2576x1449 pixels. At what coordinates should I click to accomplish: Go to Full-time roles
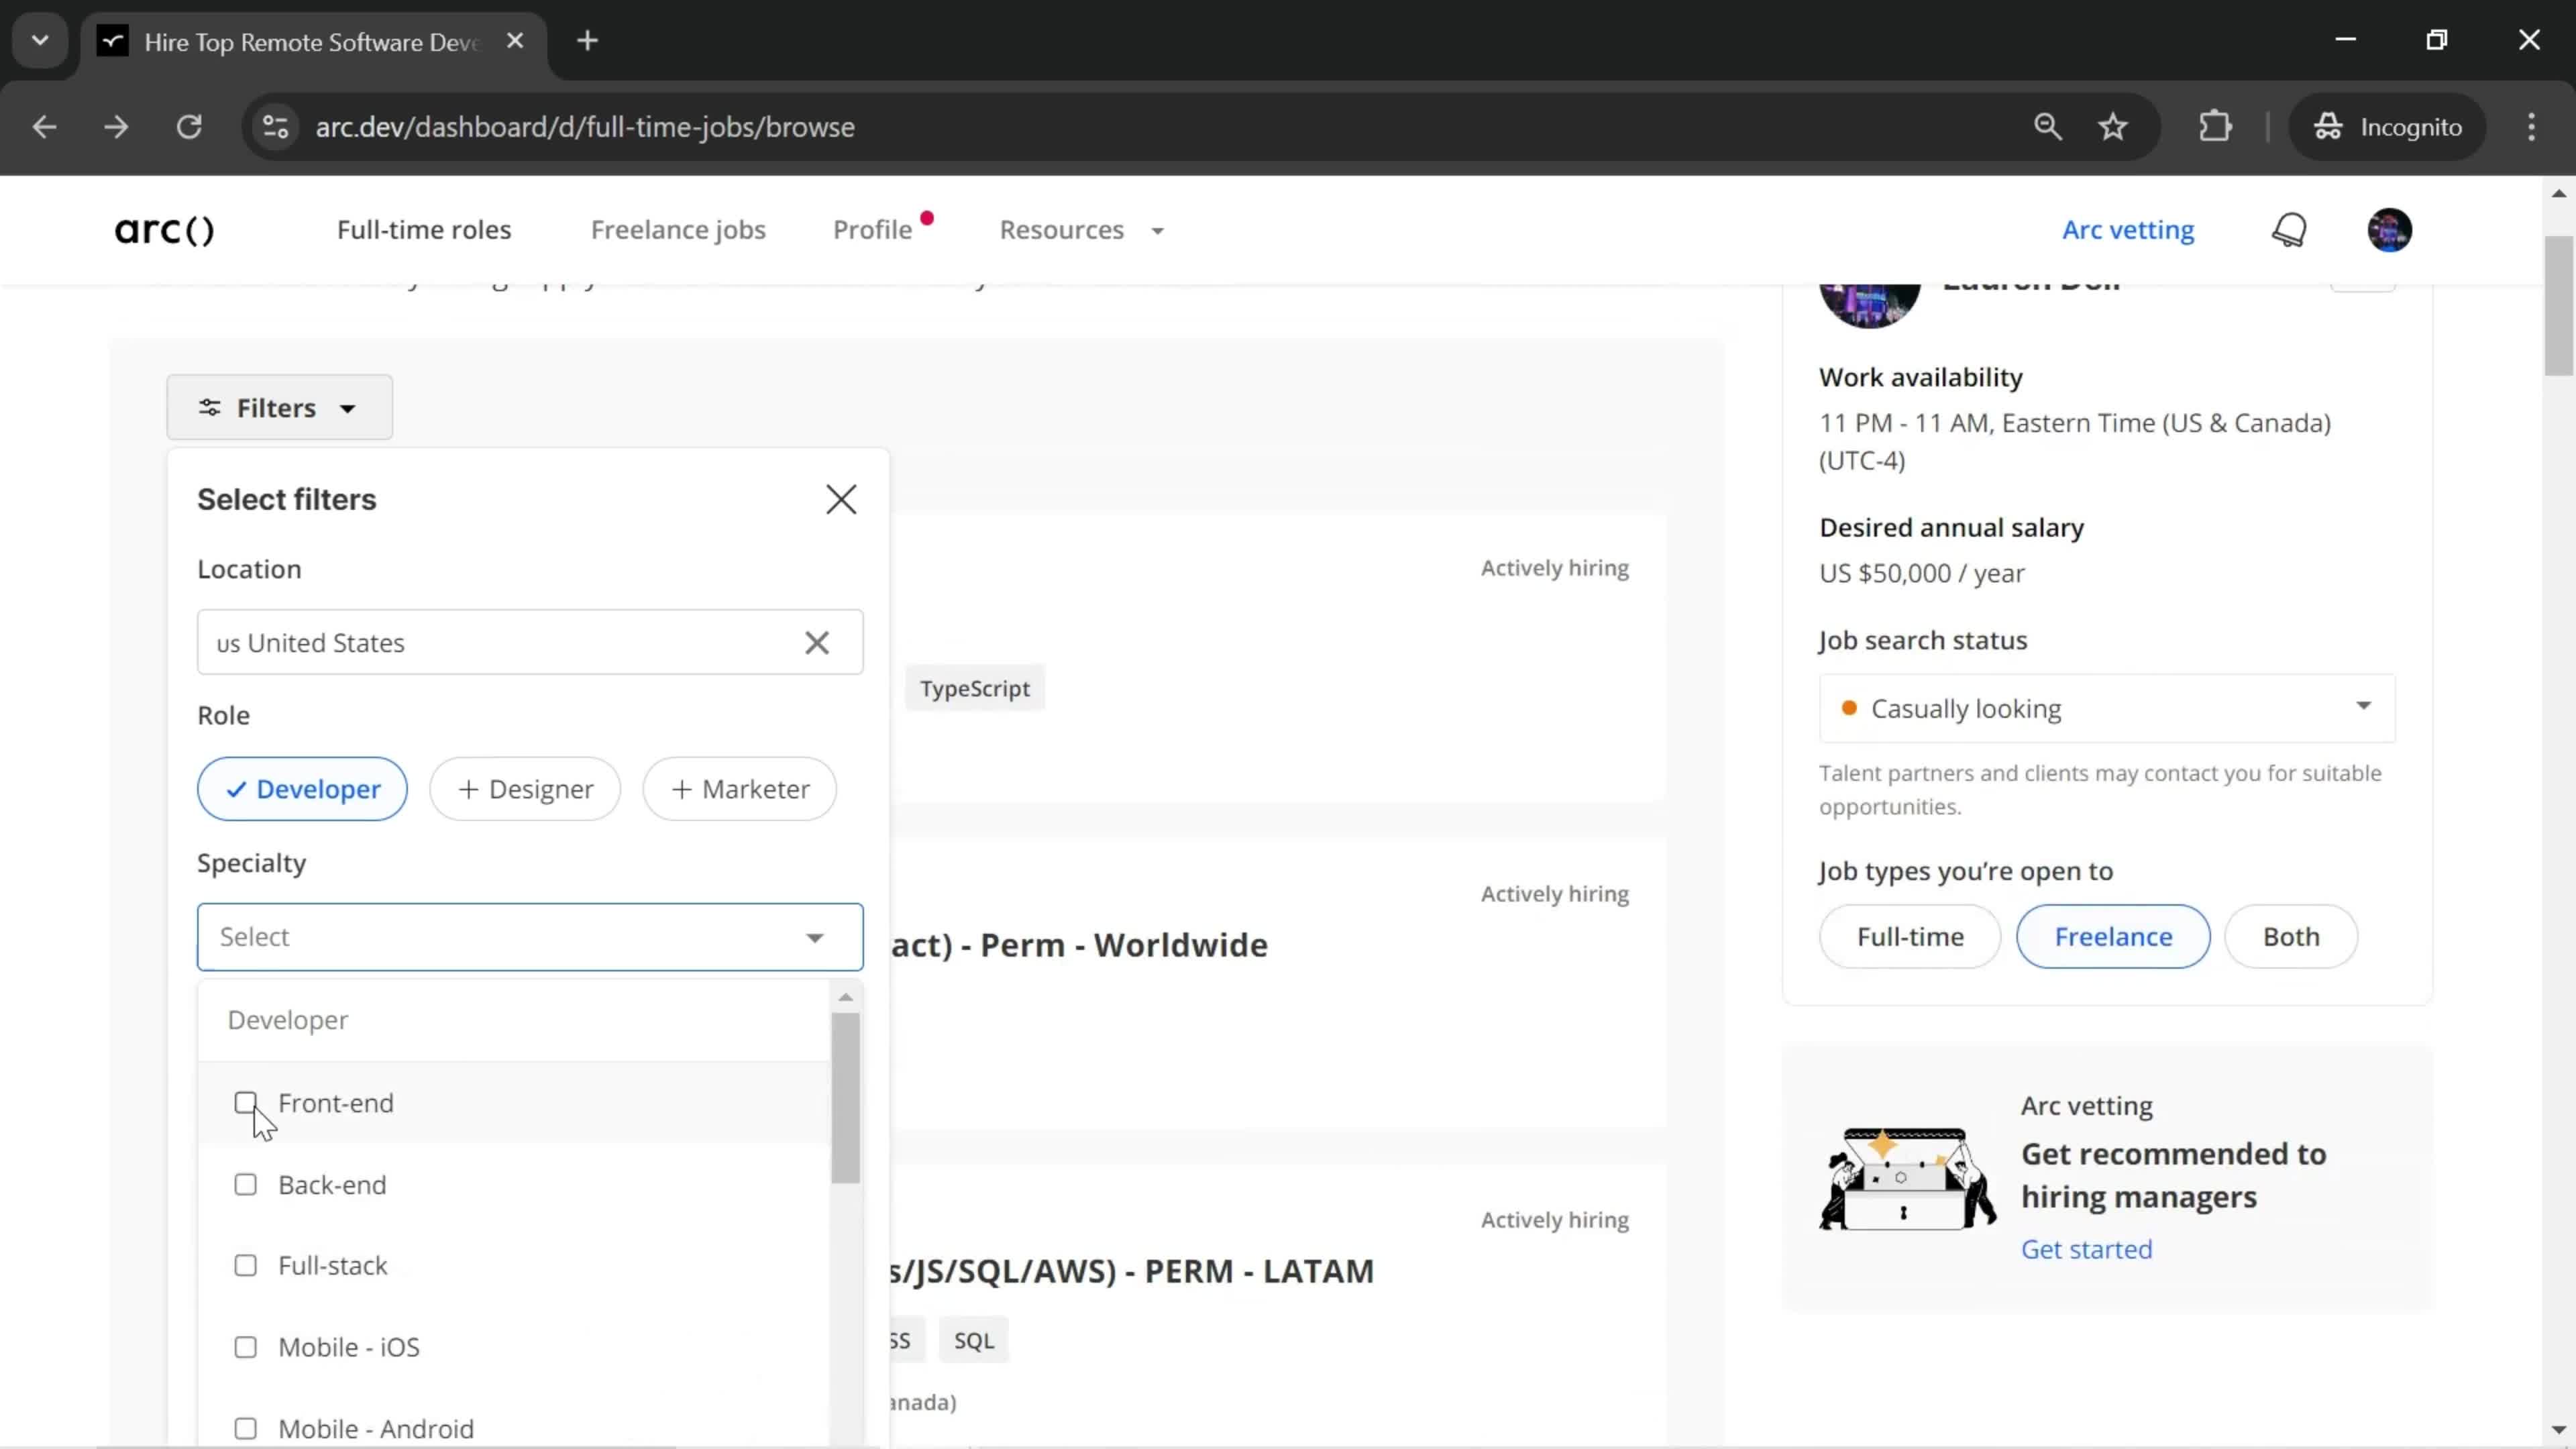click(x=423, y=230)
